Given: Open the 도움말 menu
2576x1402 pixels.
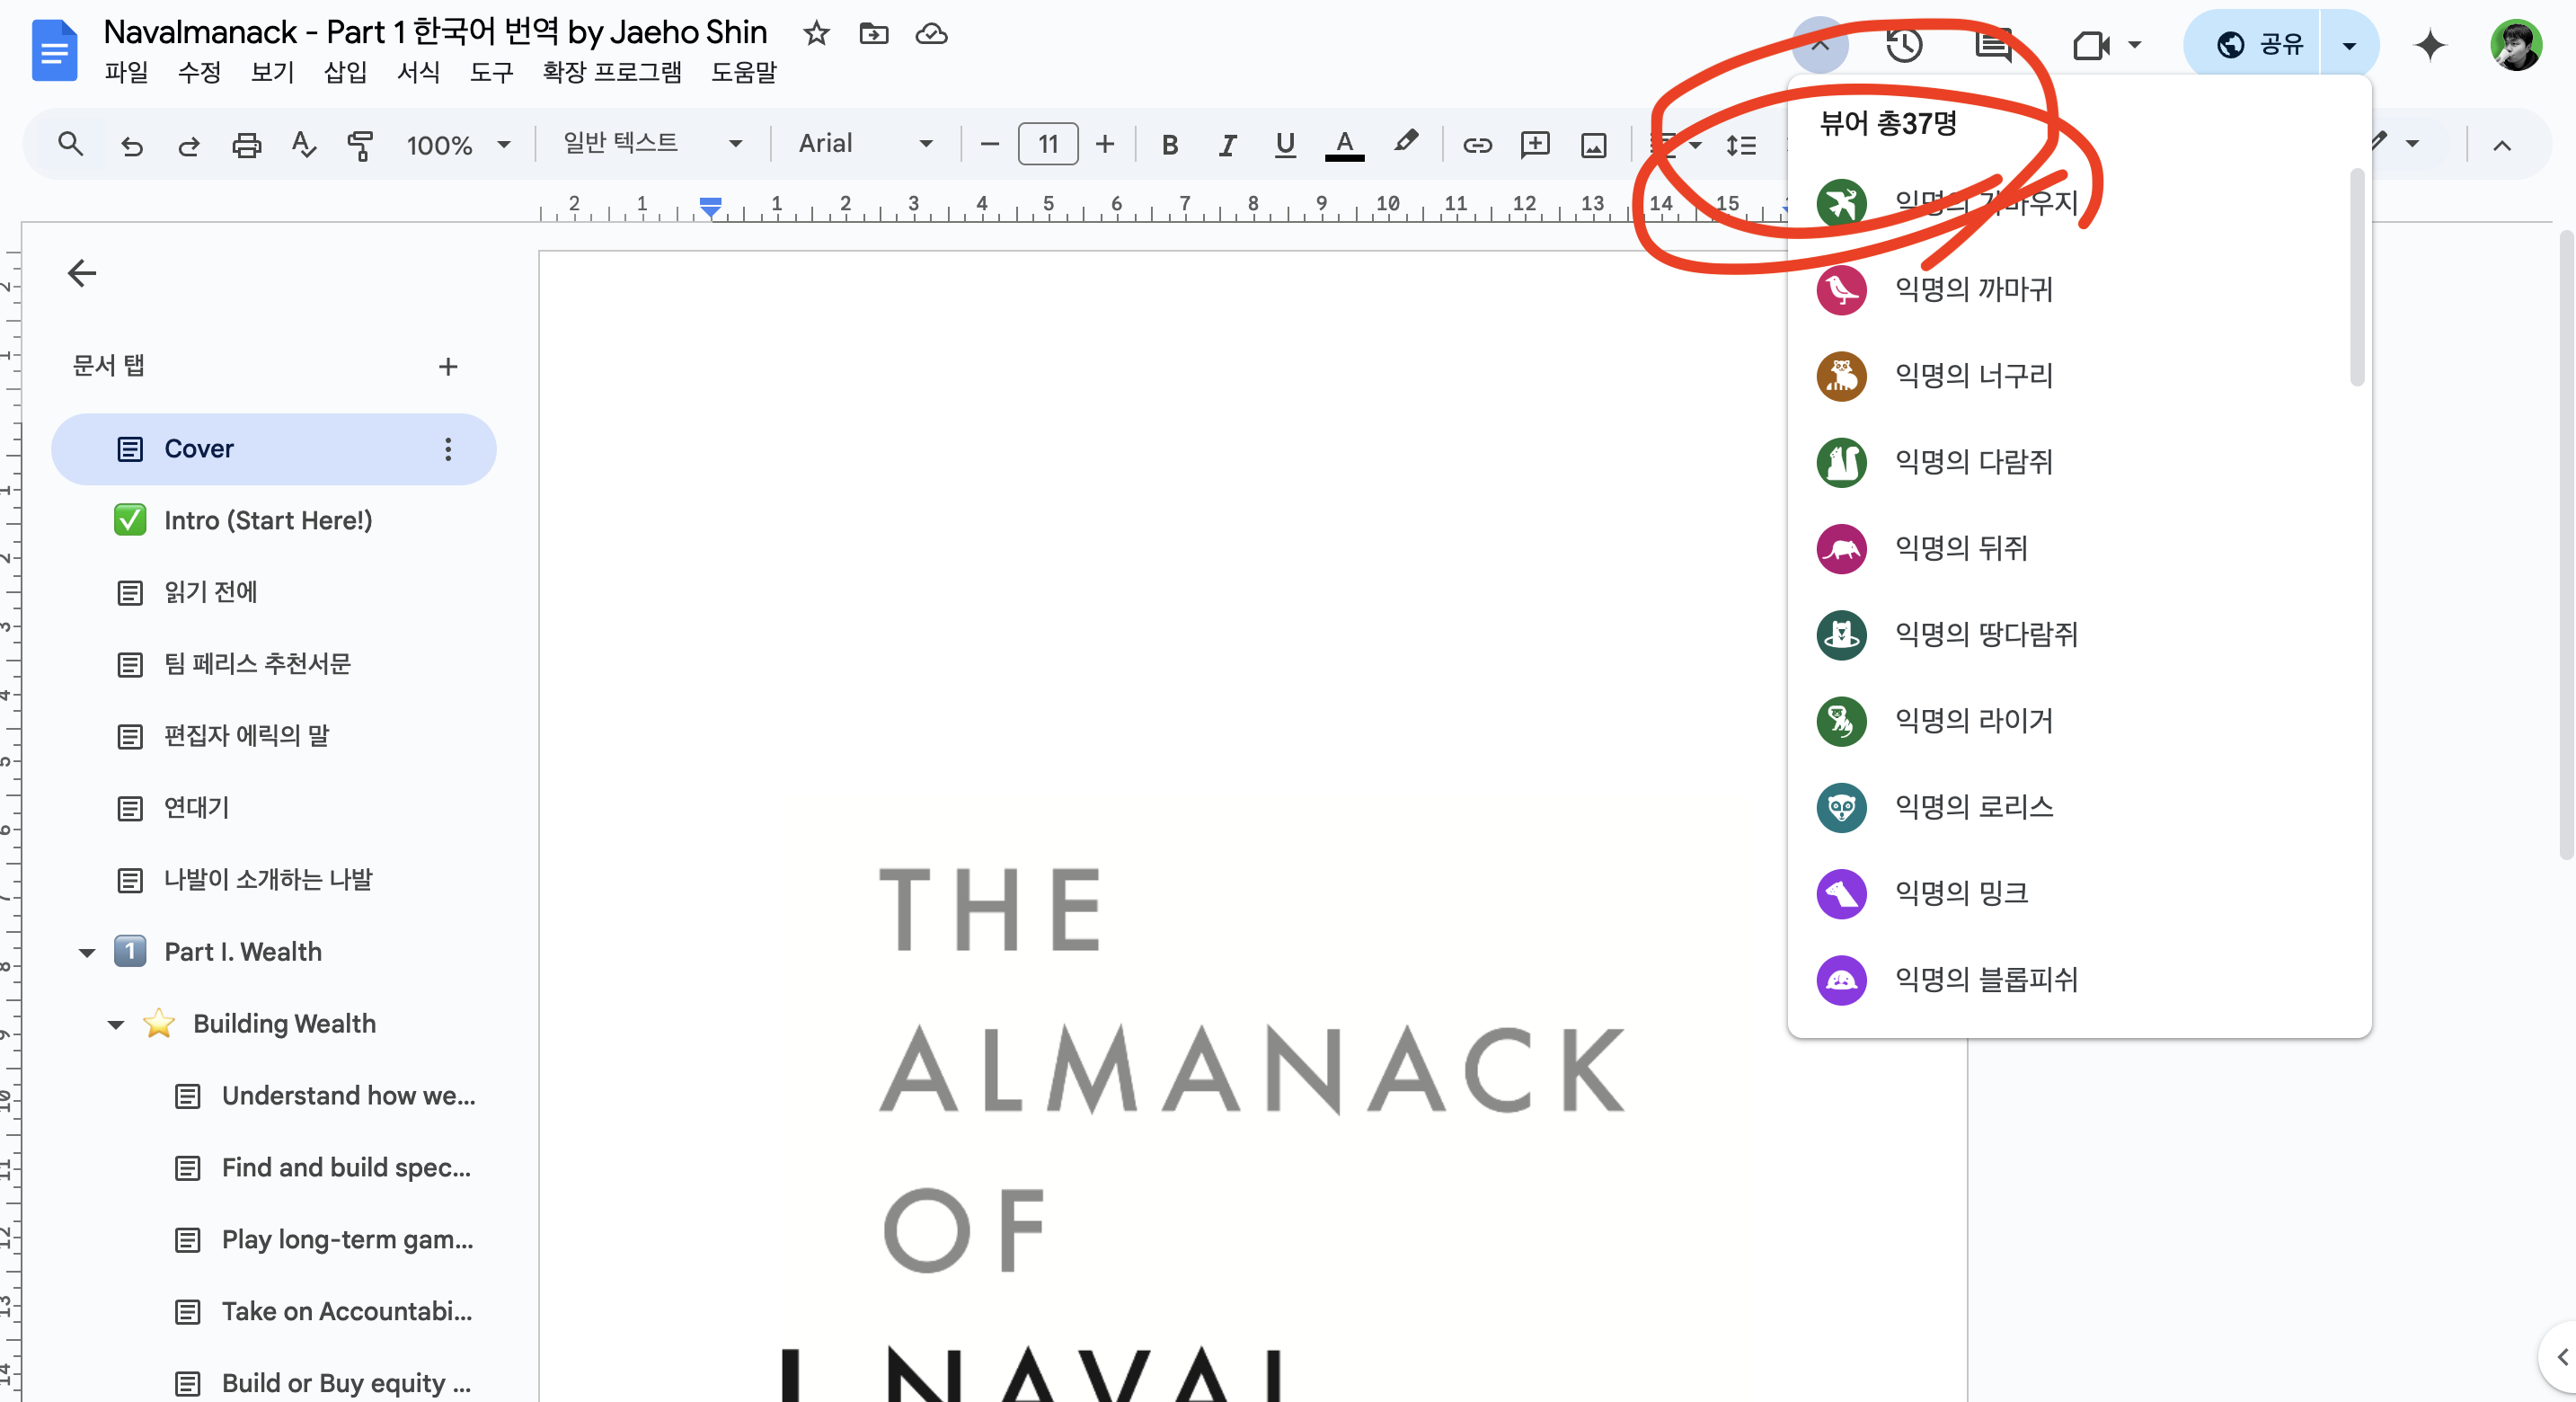Looking at the screenshot, I should pyautogui.click(x=744, y=73).
